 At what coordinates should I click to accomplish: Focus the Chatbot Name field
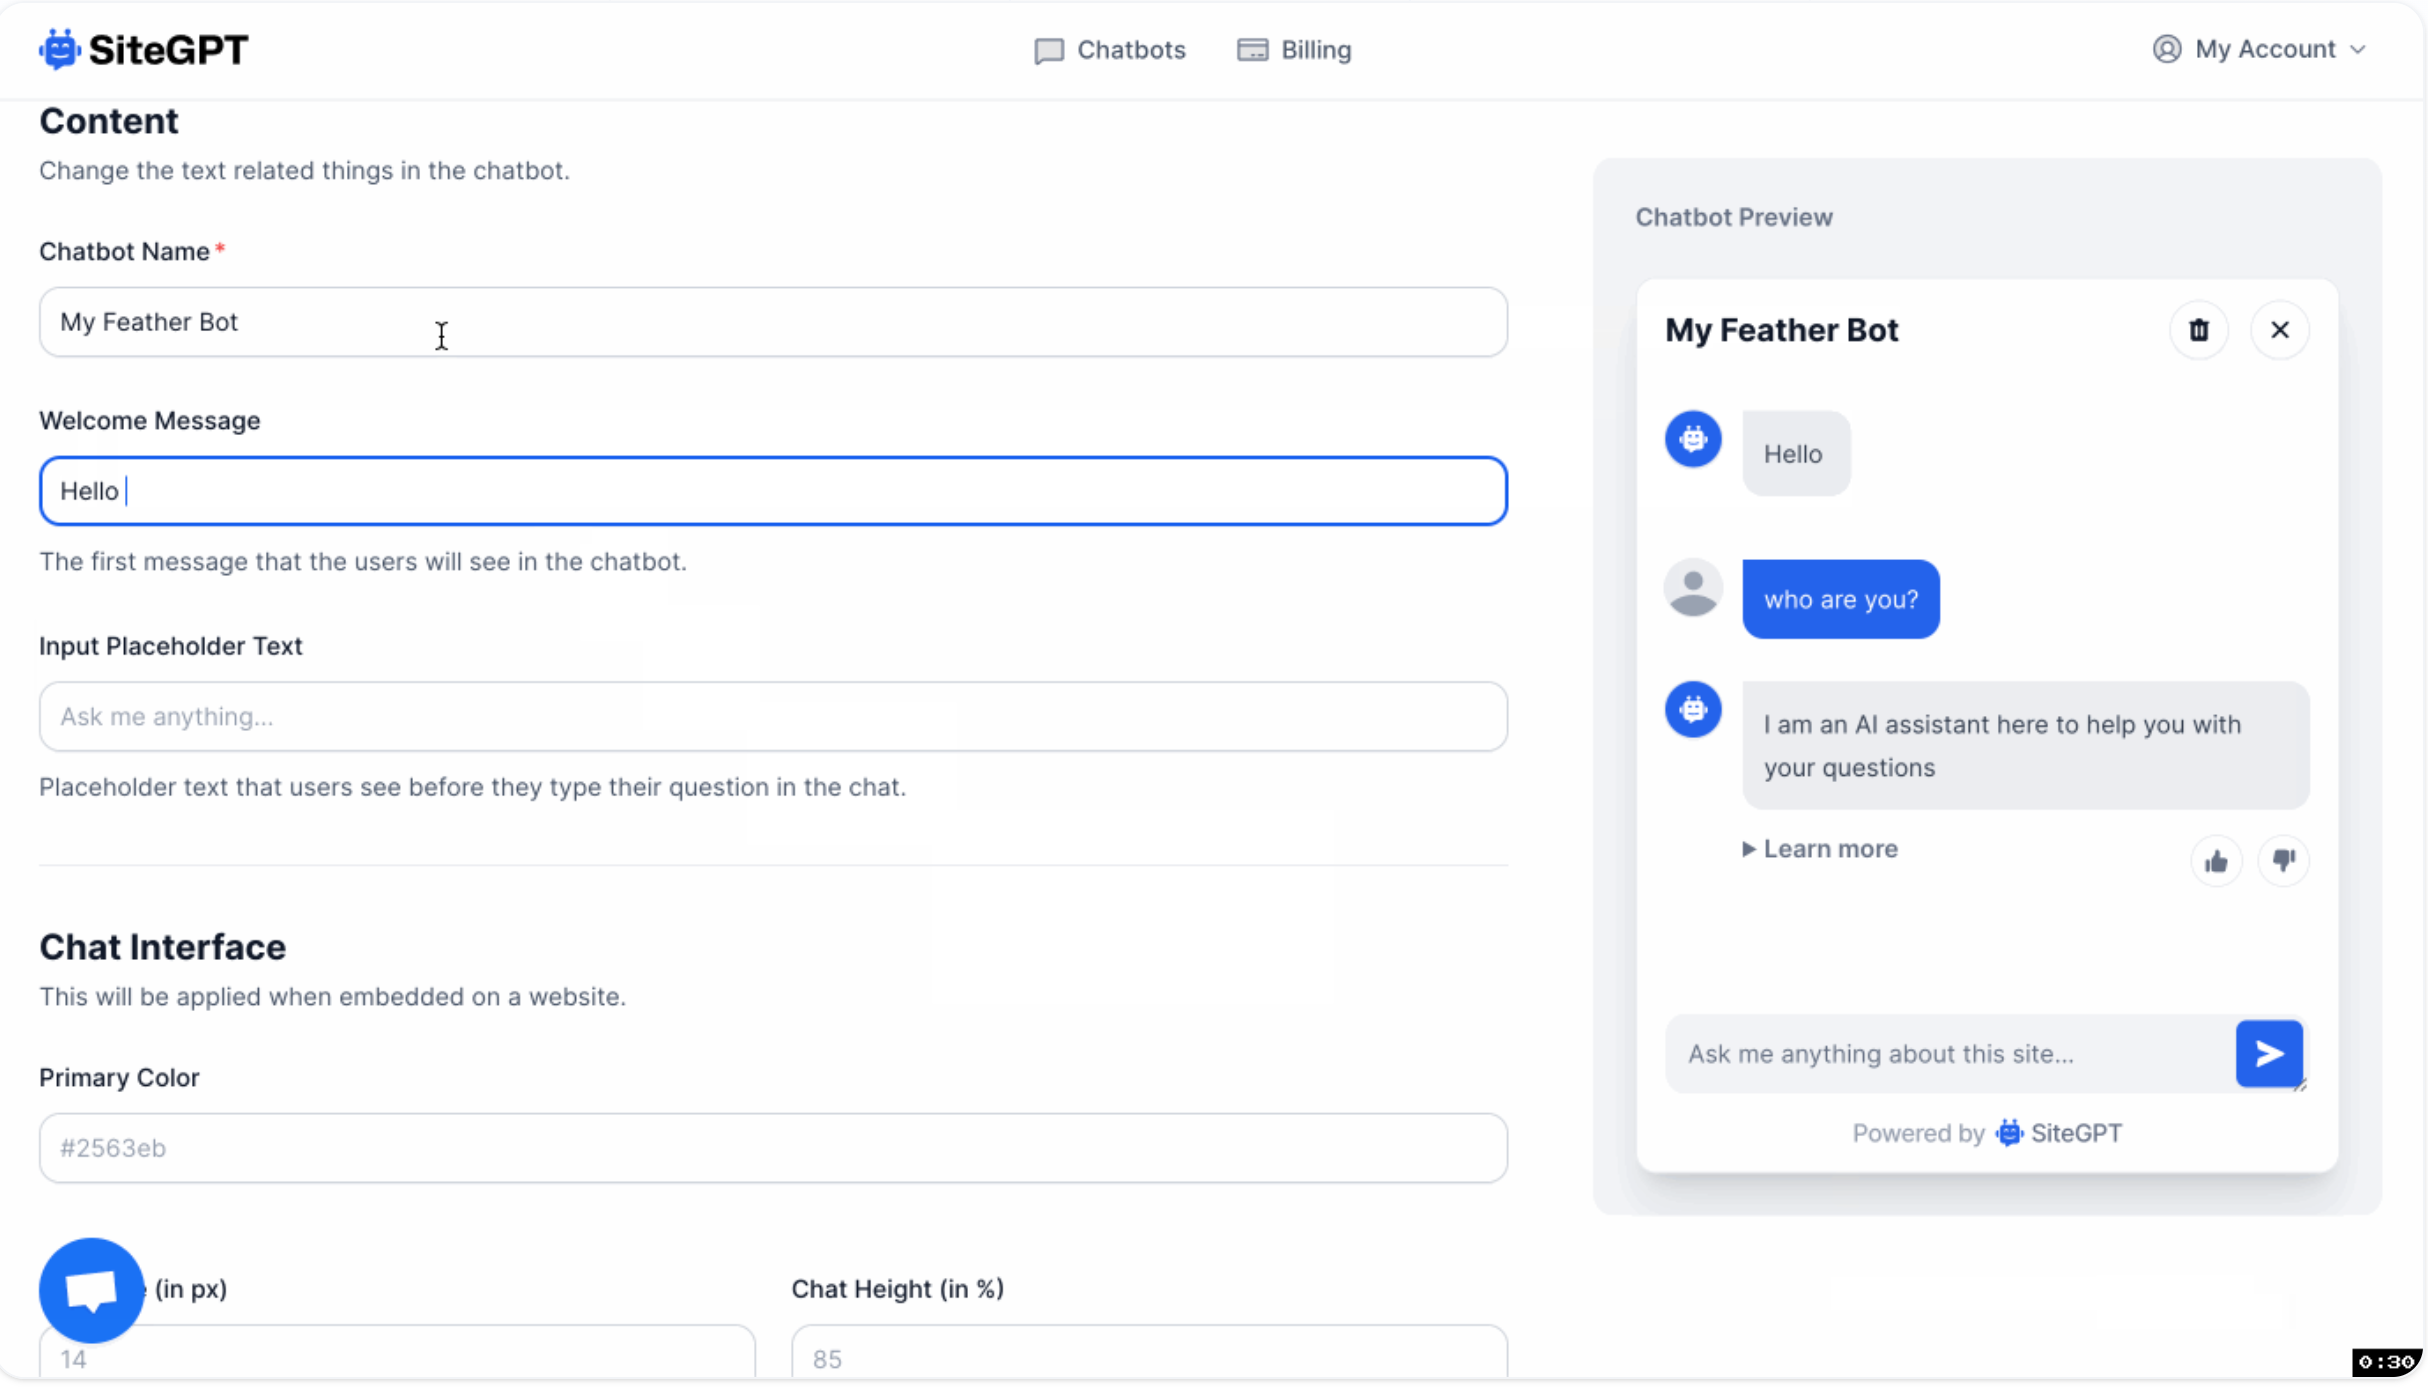(772, 322)
